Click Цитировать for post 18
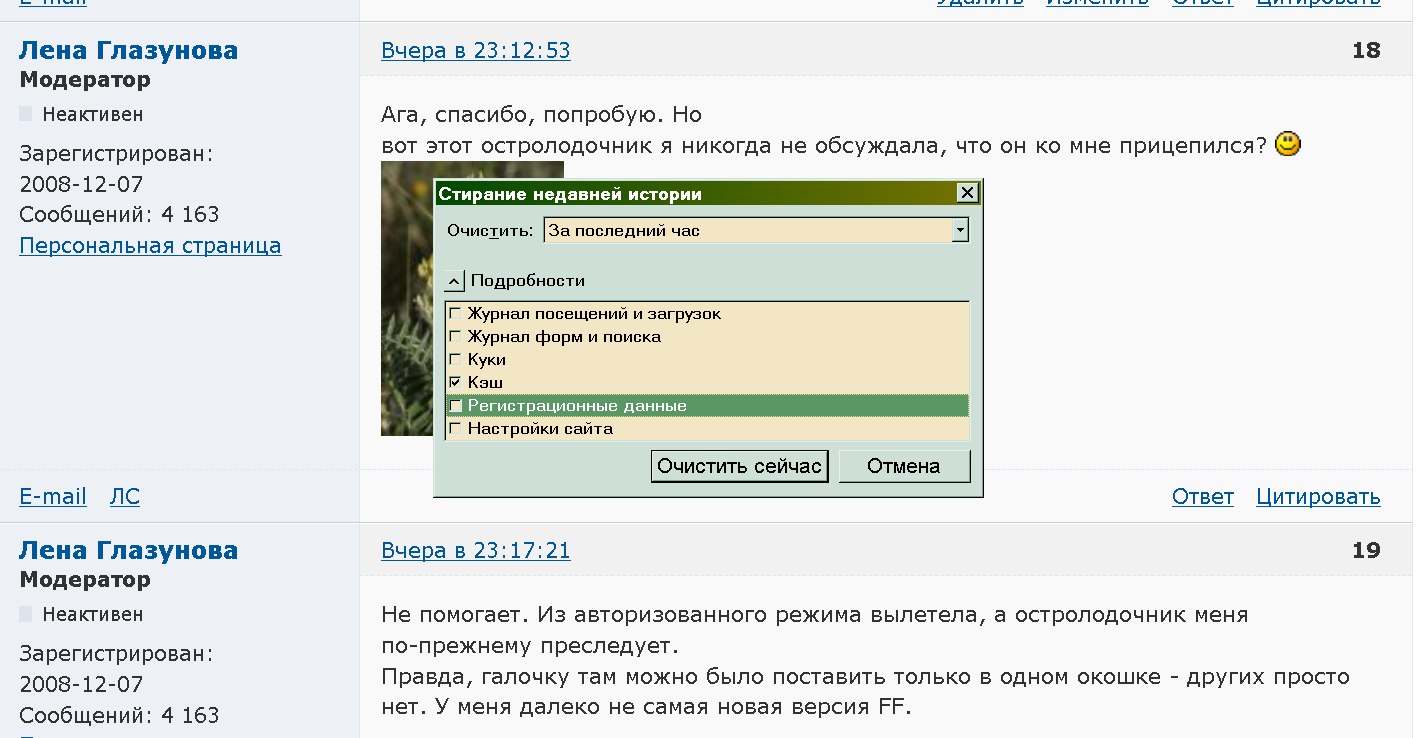Image resolution: width=1425 pixels, height=738 pixels. [1318, 497]
